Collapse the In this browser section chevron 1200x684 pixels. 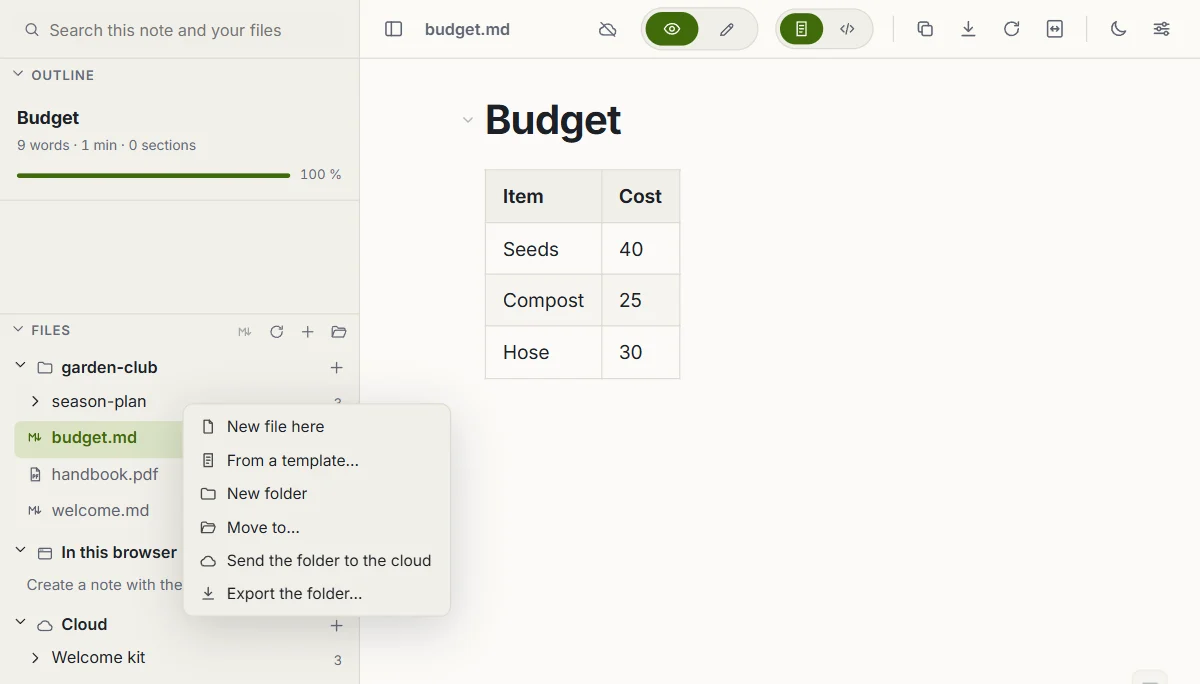21,551
